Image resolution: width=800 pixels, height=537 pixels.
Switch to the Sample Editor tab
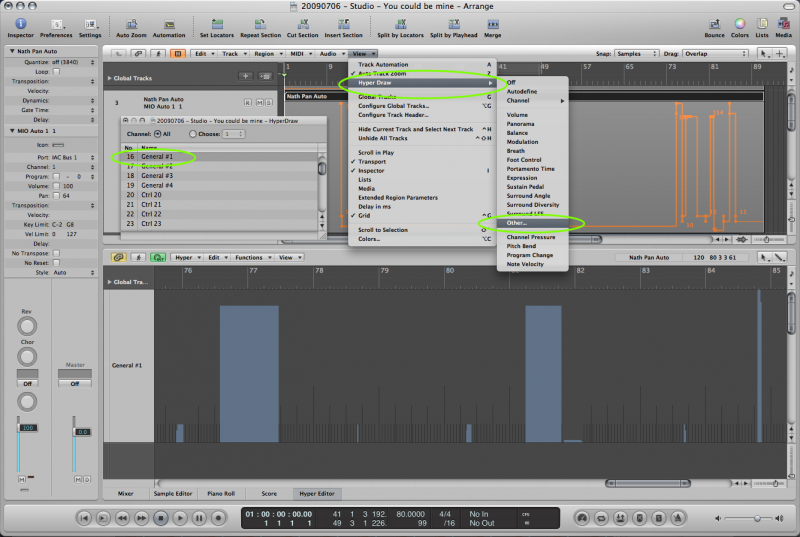click(173, 494)
